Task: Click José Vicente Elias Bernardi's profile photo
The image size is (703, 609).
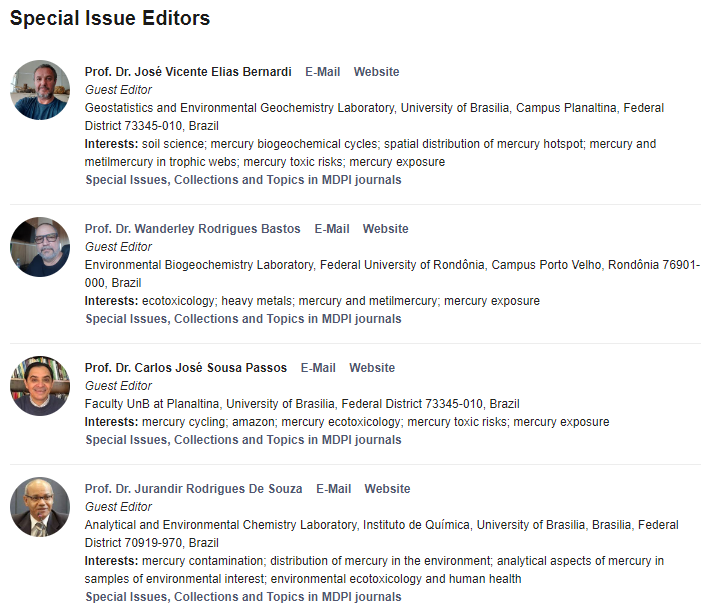Action: coord(40,90)
